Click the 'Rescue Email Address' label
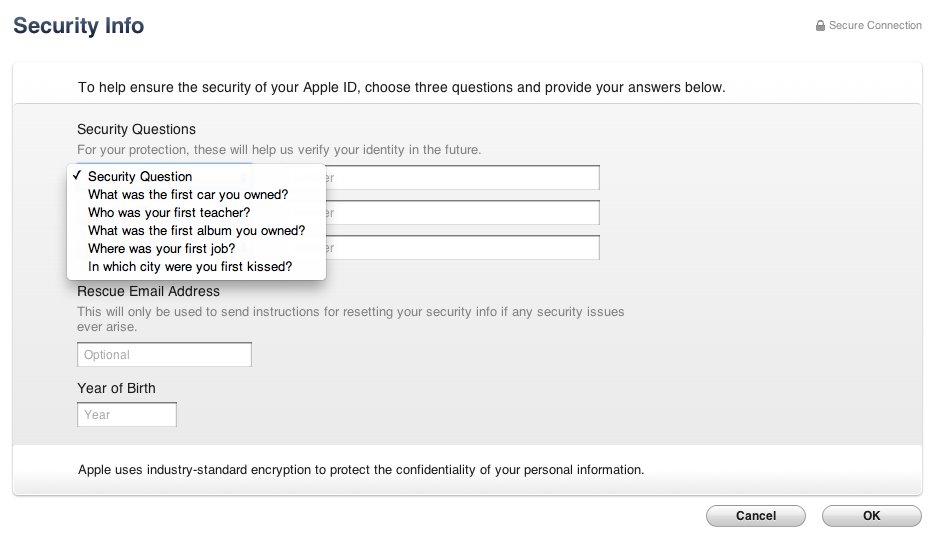This screenshot has height=544, width=941. (x=148, y=291)
